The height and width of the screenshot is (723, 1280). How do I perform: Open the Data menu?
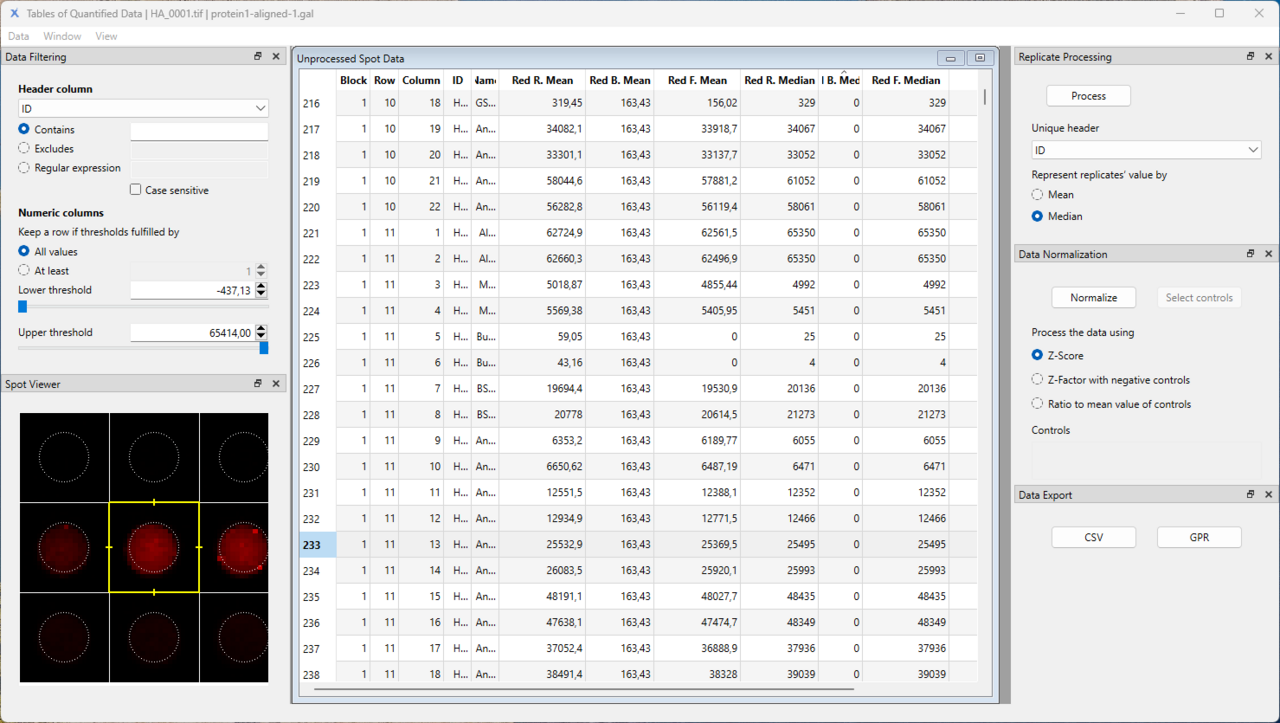point(18,35)
